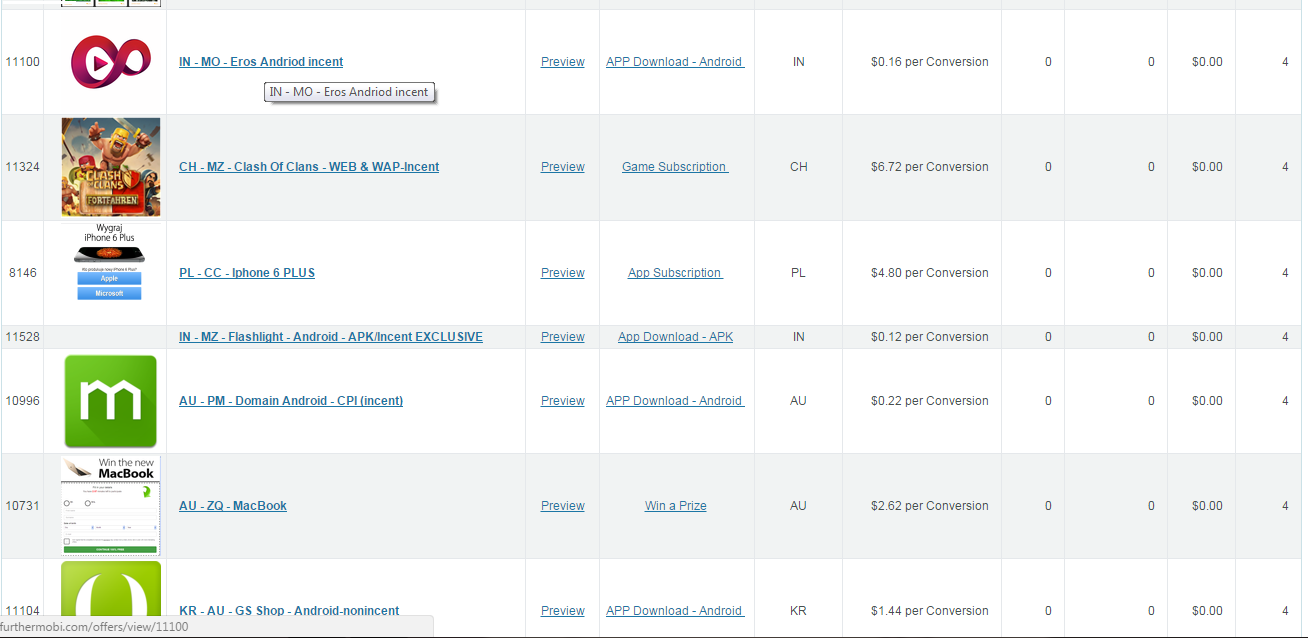This screenshot has width=1308, height=638.
Task: Open AU - PM - Domain Android CPI offer
Action: pos(290,401)
